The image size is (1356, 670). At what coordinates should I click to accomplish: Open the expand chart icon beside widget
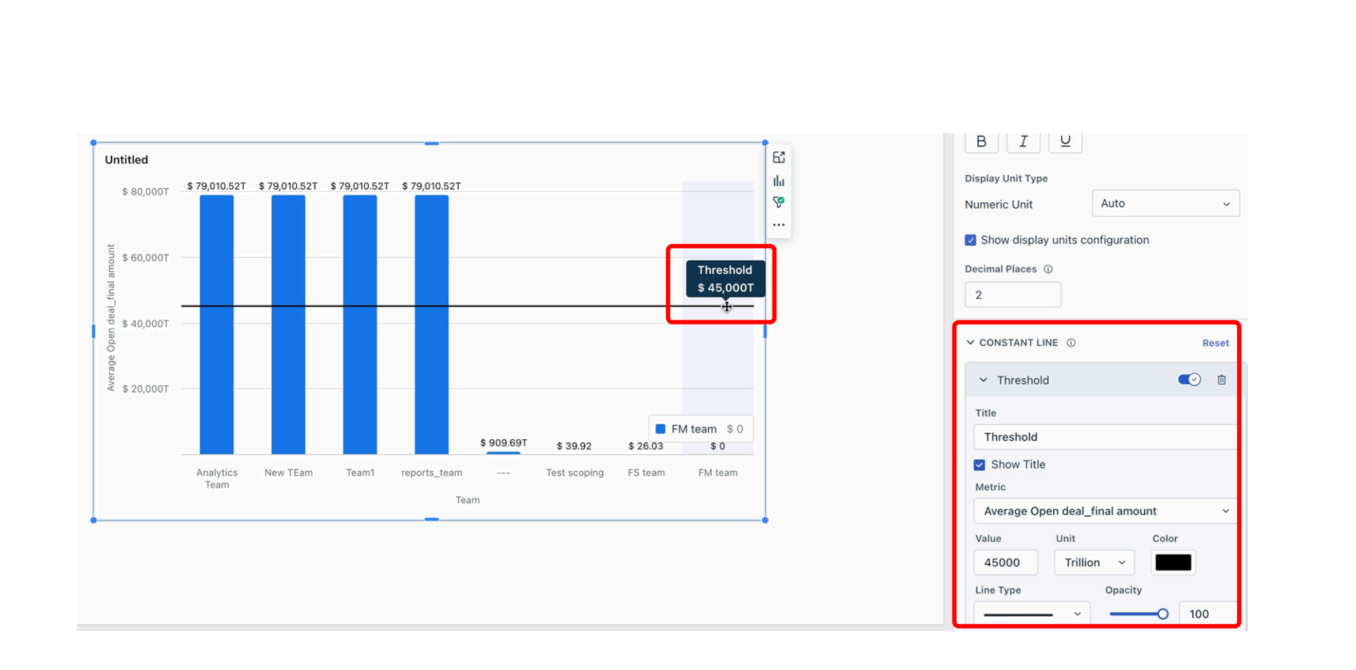click(779, 157)
